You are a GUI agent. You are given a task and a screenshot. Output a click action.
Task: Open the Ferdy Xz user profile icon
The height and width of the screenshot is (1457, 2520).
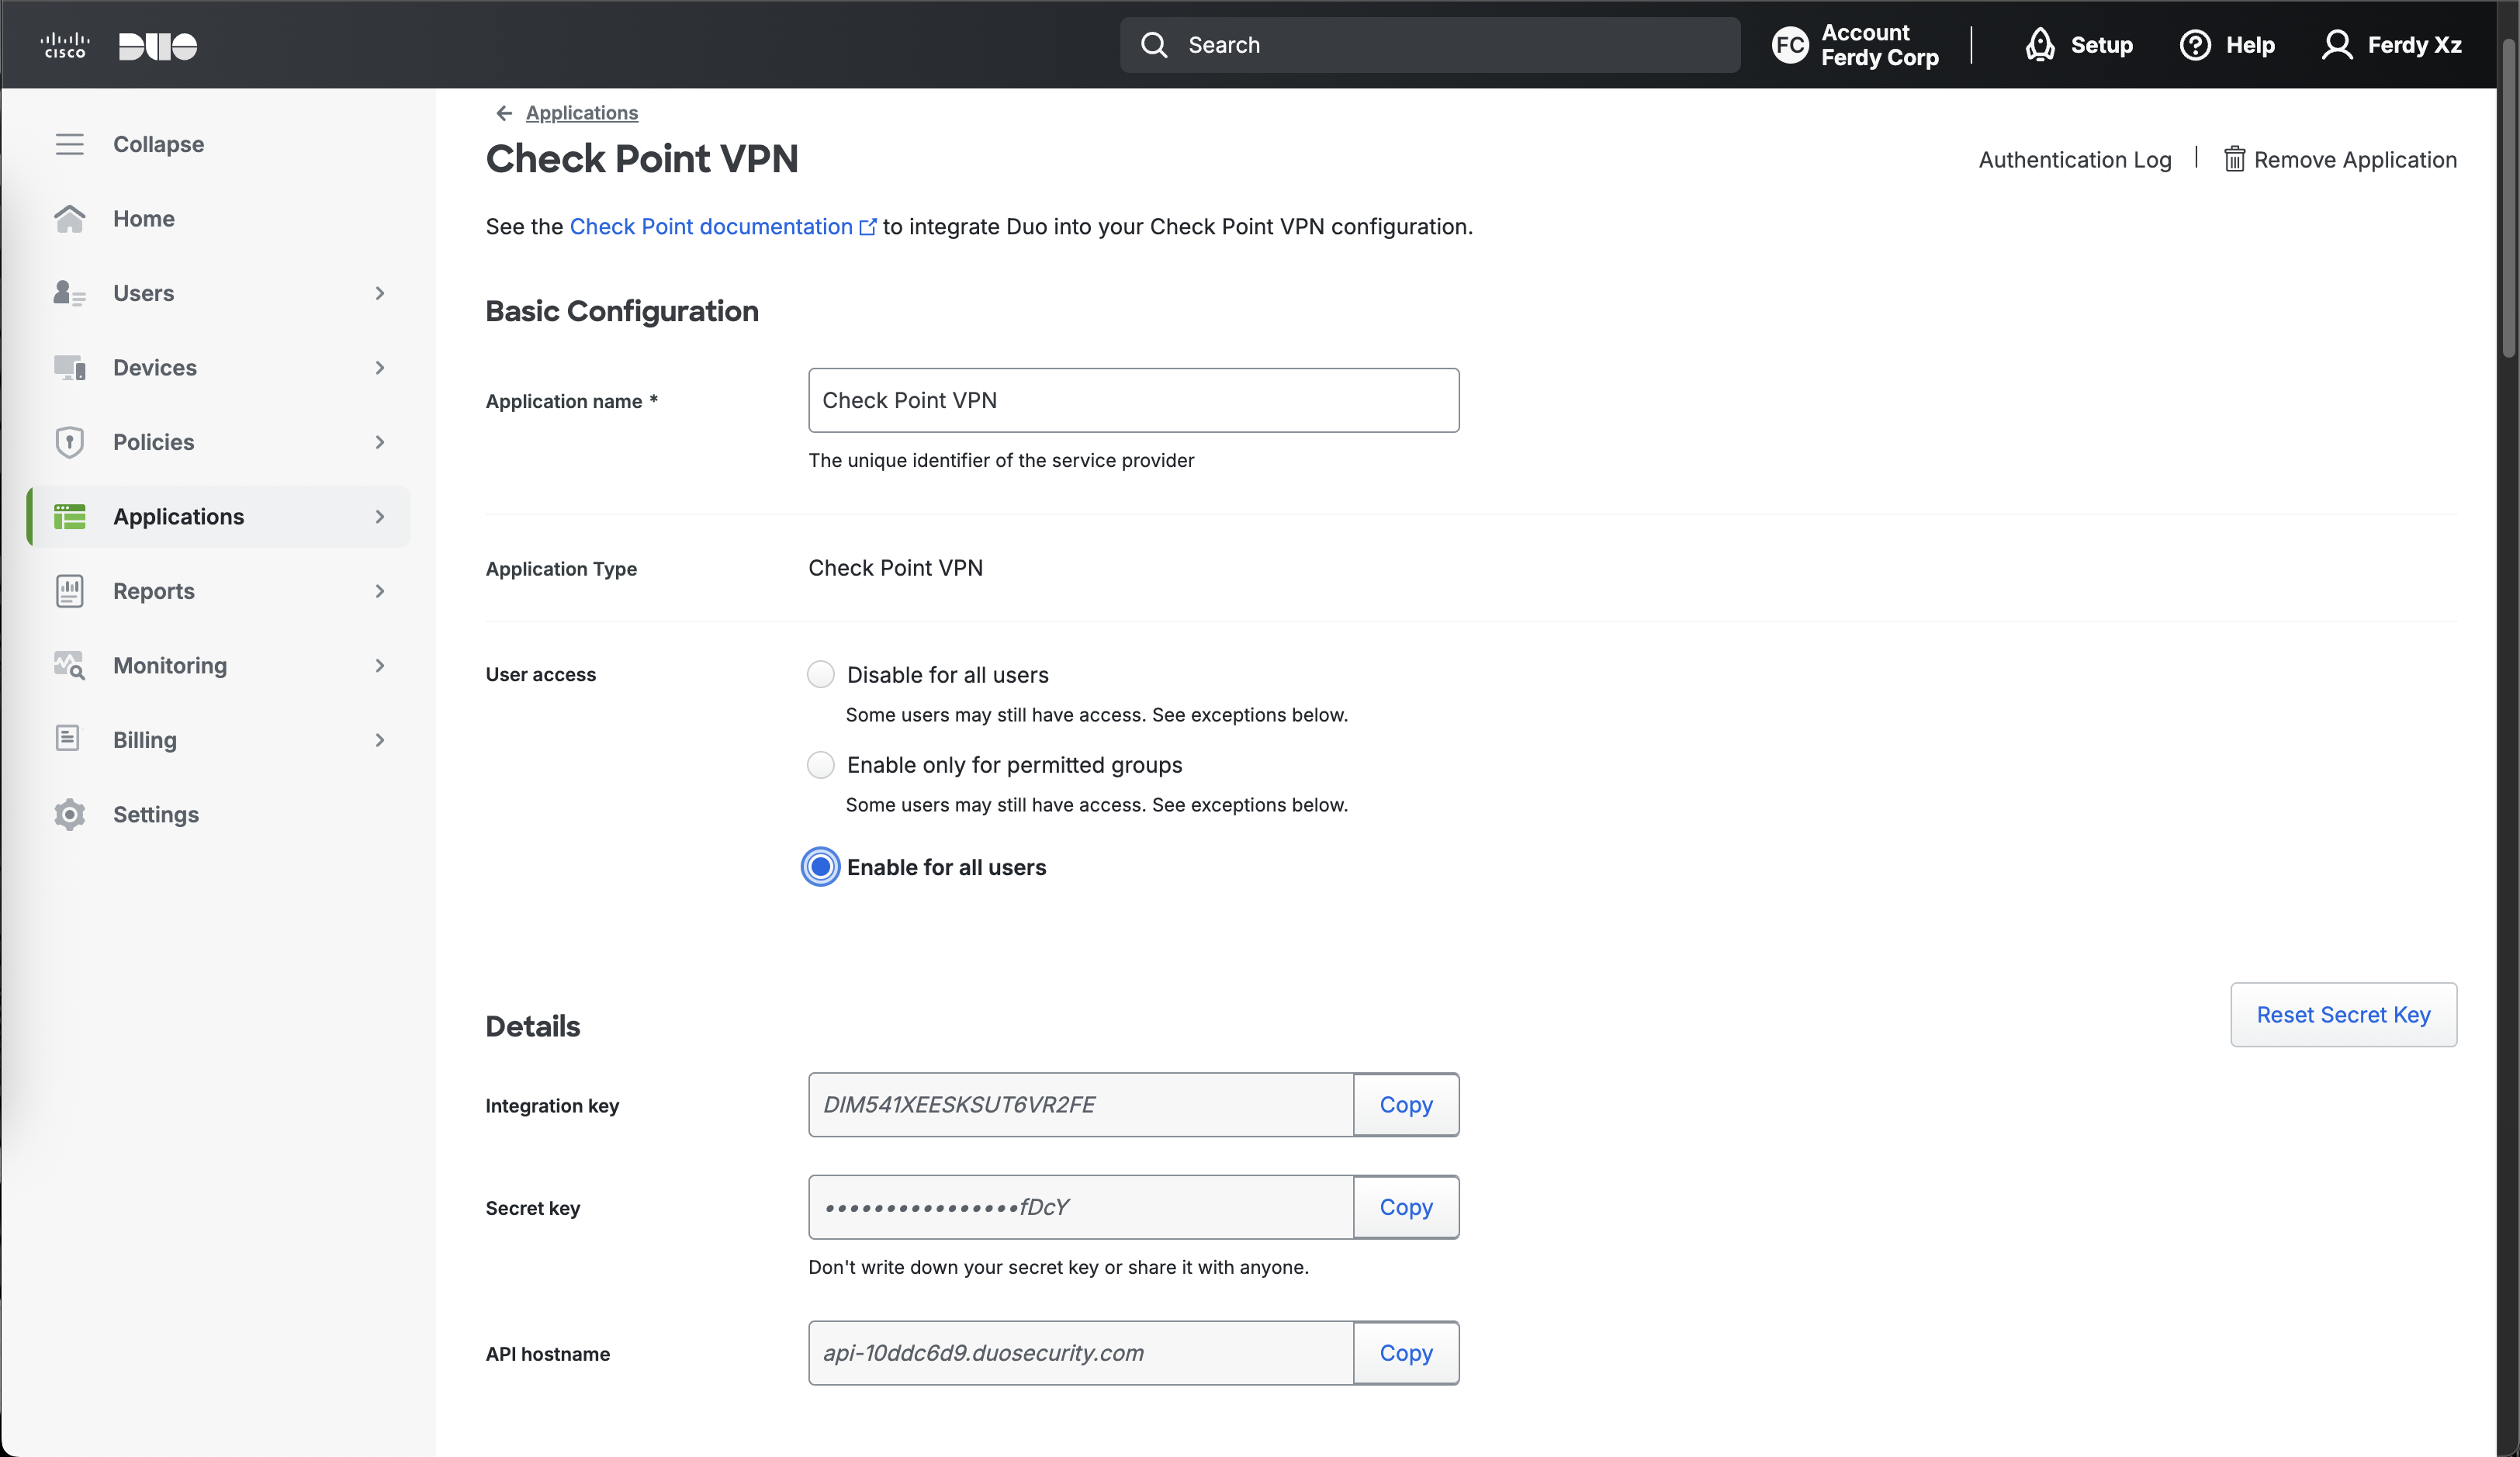[x=2336, y=45]
